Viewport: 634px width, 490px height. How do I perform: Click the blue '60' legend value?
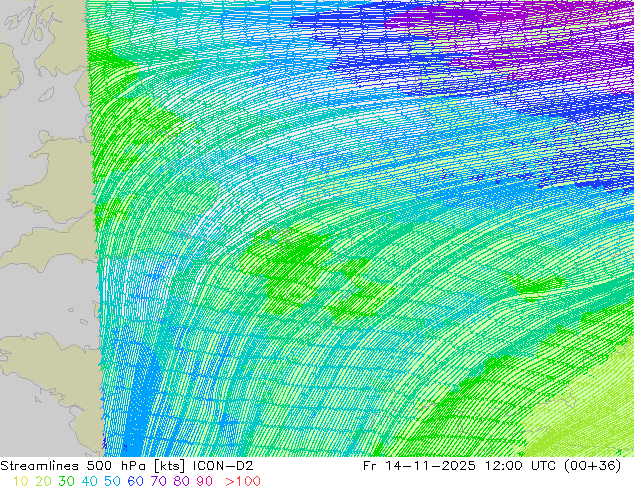pyautogui.click(x=135, y=482)
